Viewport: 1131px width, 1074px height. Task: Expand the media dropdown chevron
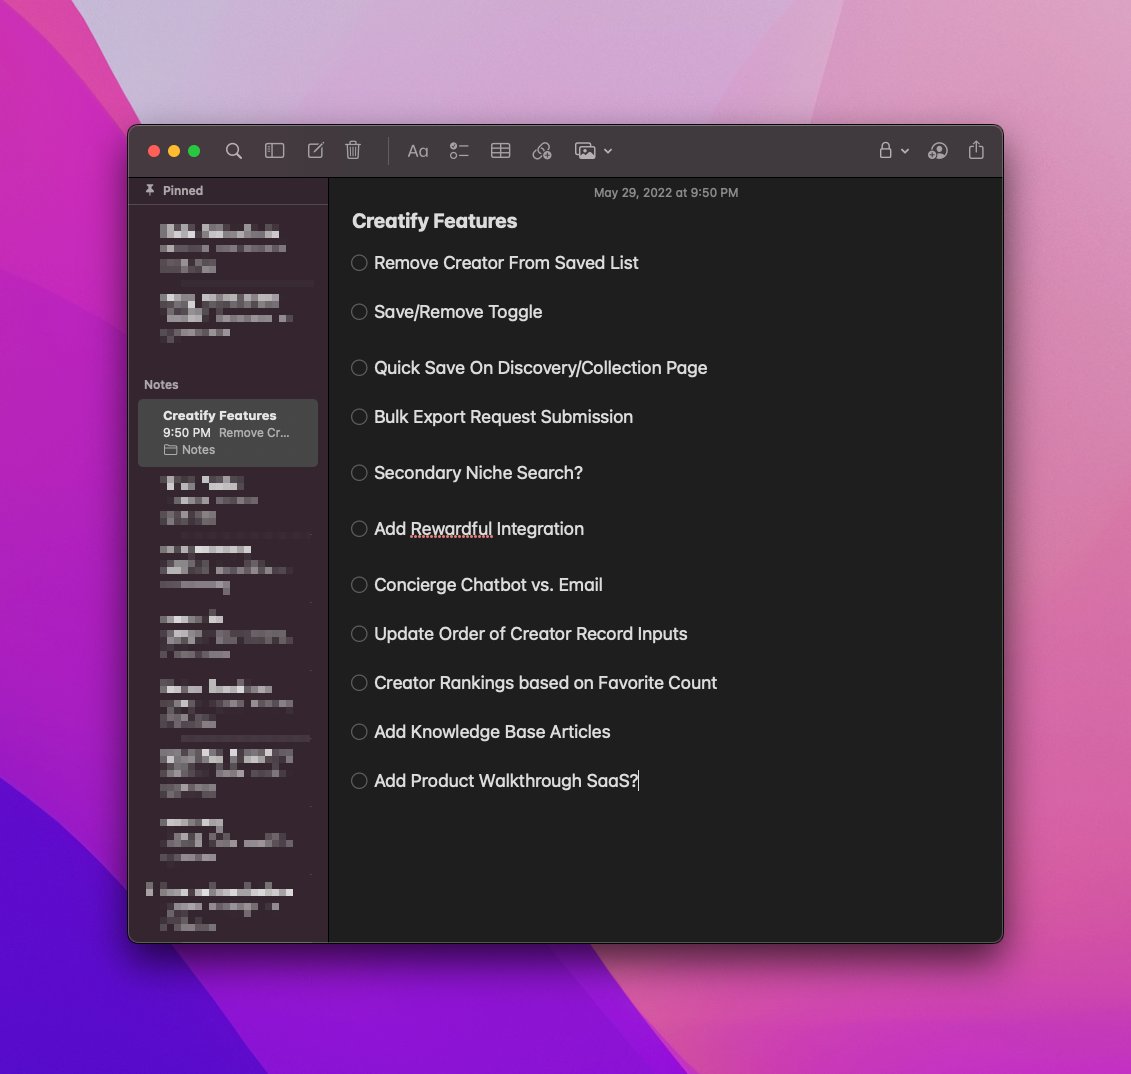608,151
